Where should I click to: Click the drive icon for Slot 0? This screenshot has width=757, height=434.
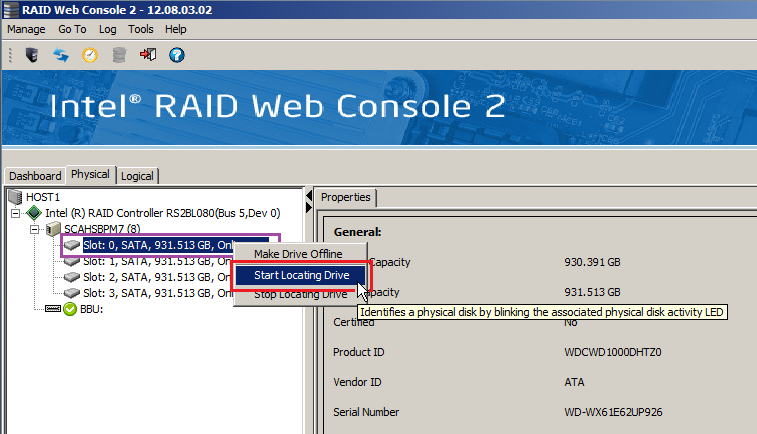71,245
